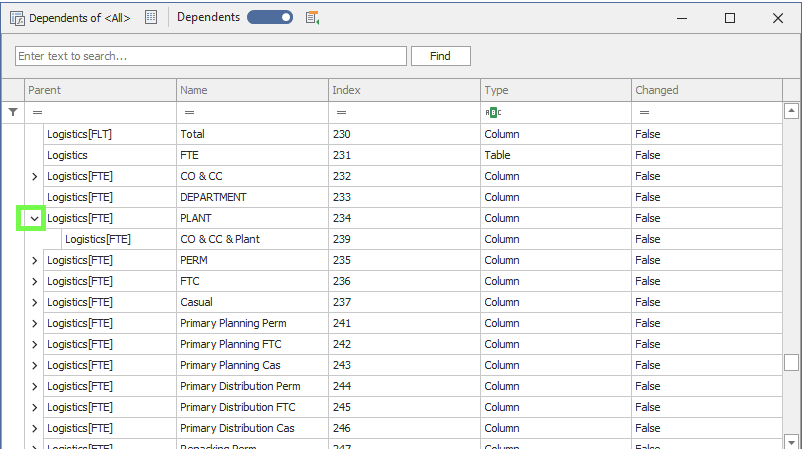Sort by the Index column header
Image resolution: width=802 pixels, height=449 pixels.
click(404, 90)
